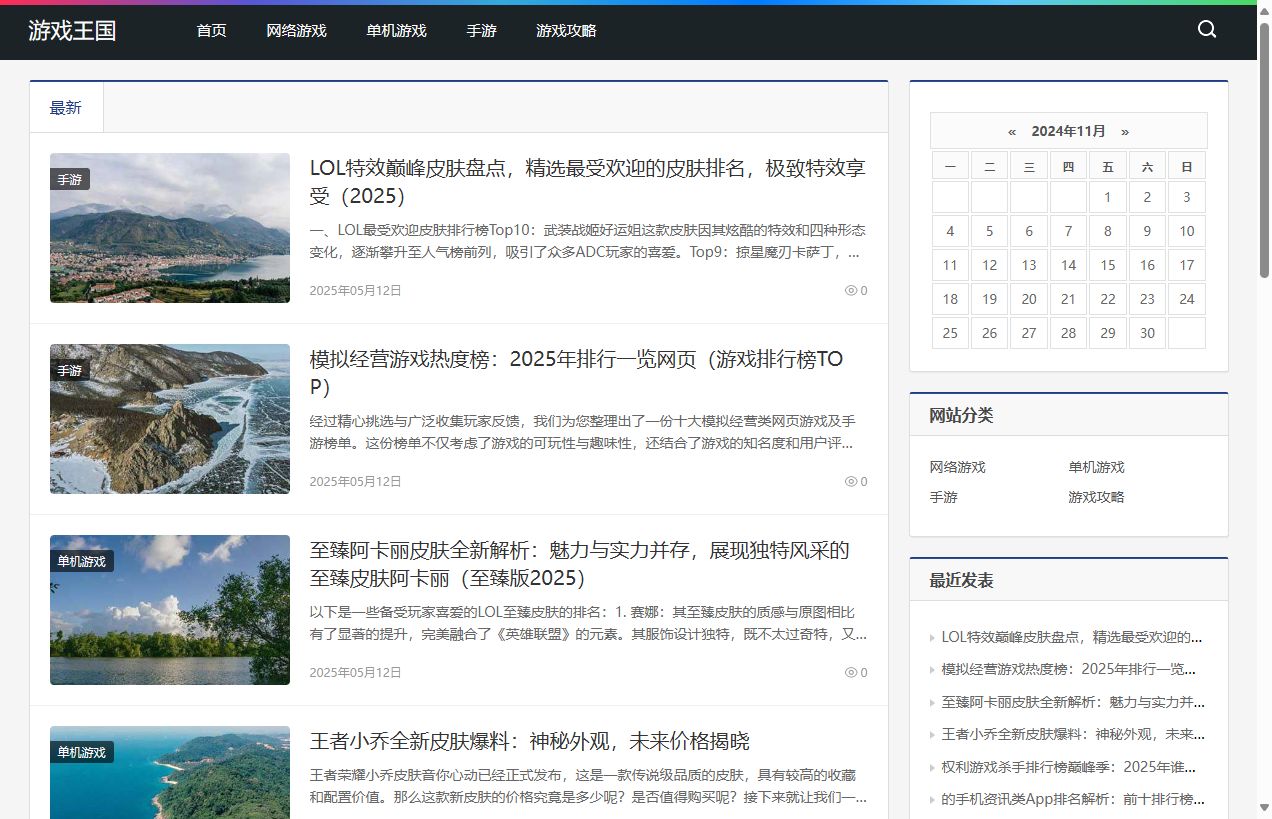This screenshot has height=819, width=1272.
Task: Switch to the 最新 tab
Action: 65,107
